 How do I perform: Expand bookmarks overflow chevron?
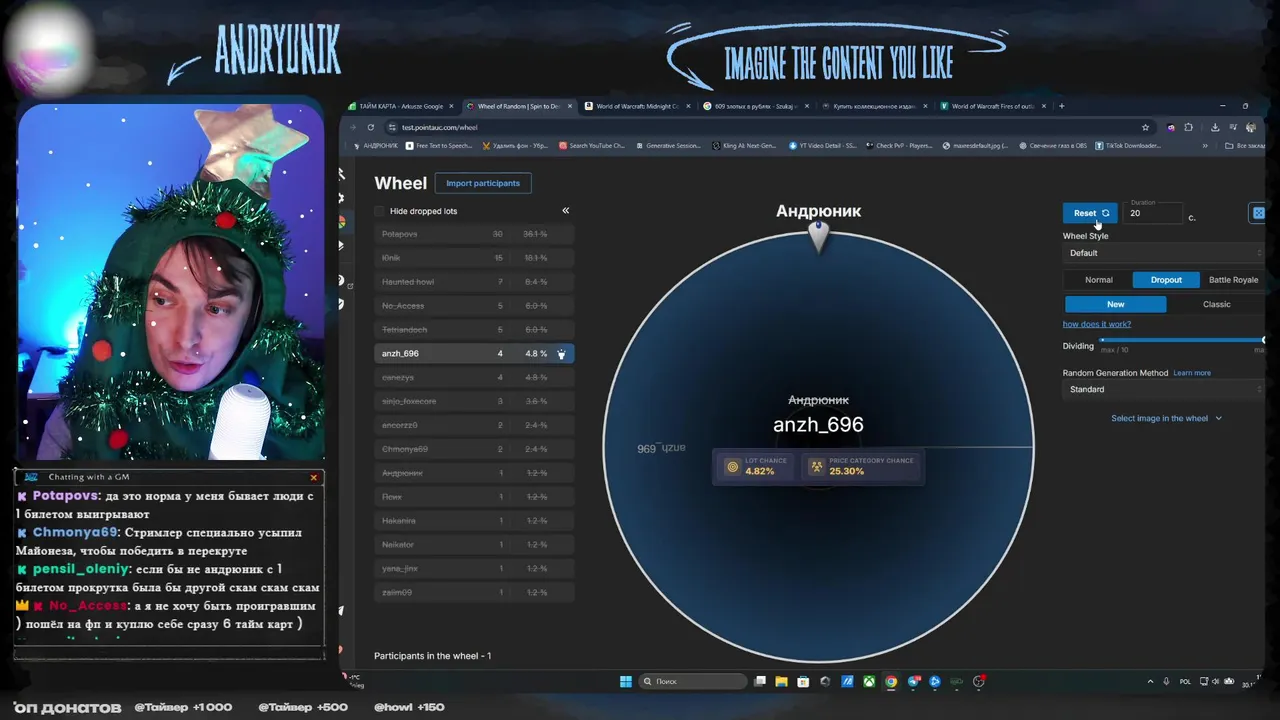point(1204,146)
